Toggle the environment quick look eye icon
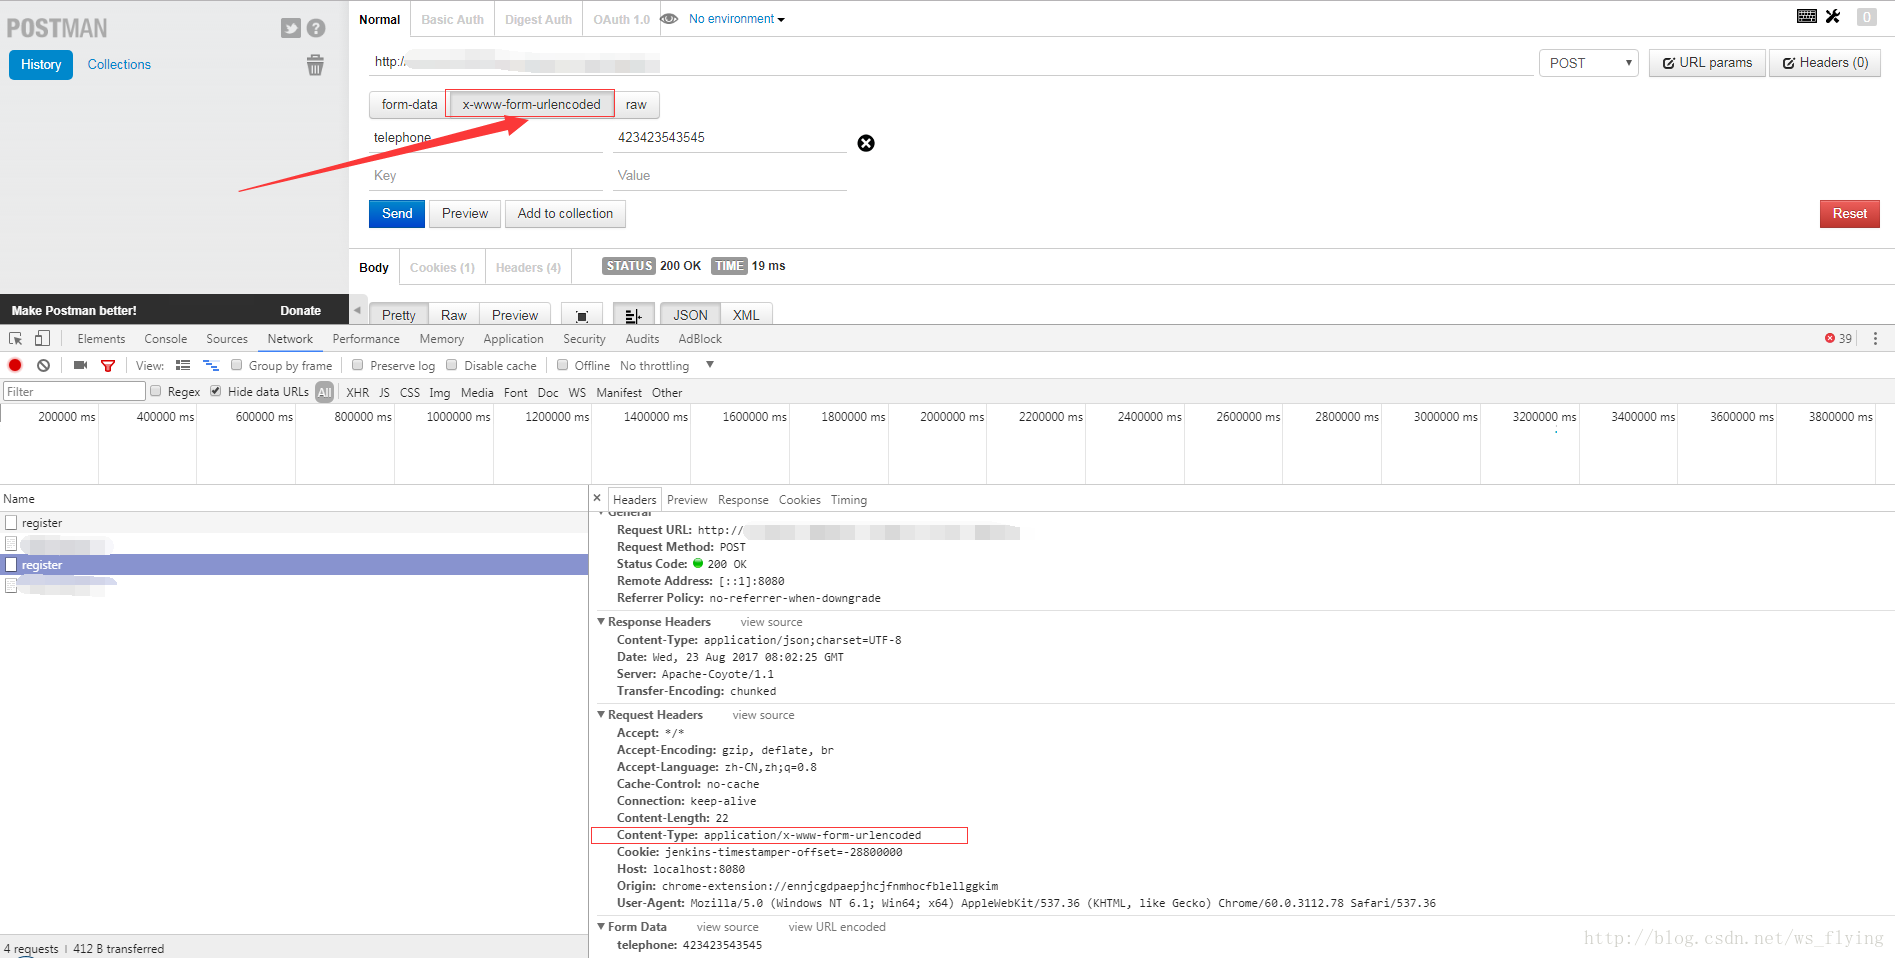 click(669, 19)
